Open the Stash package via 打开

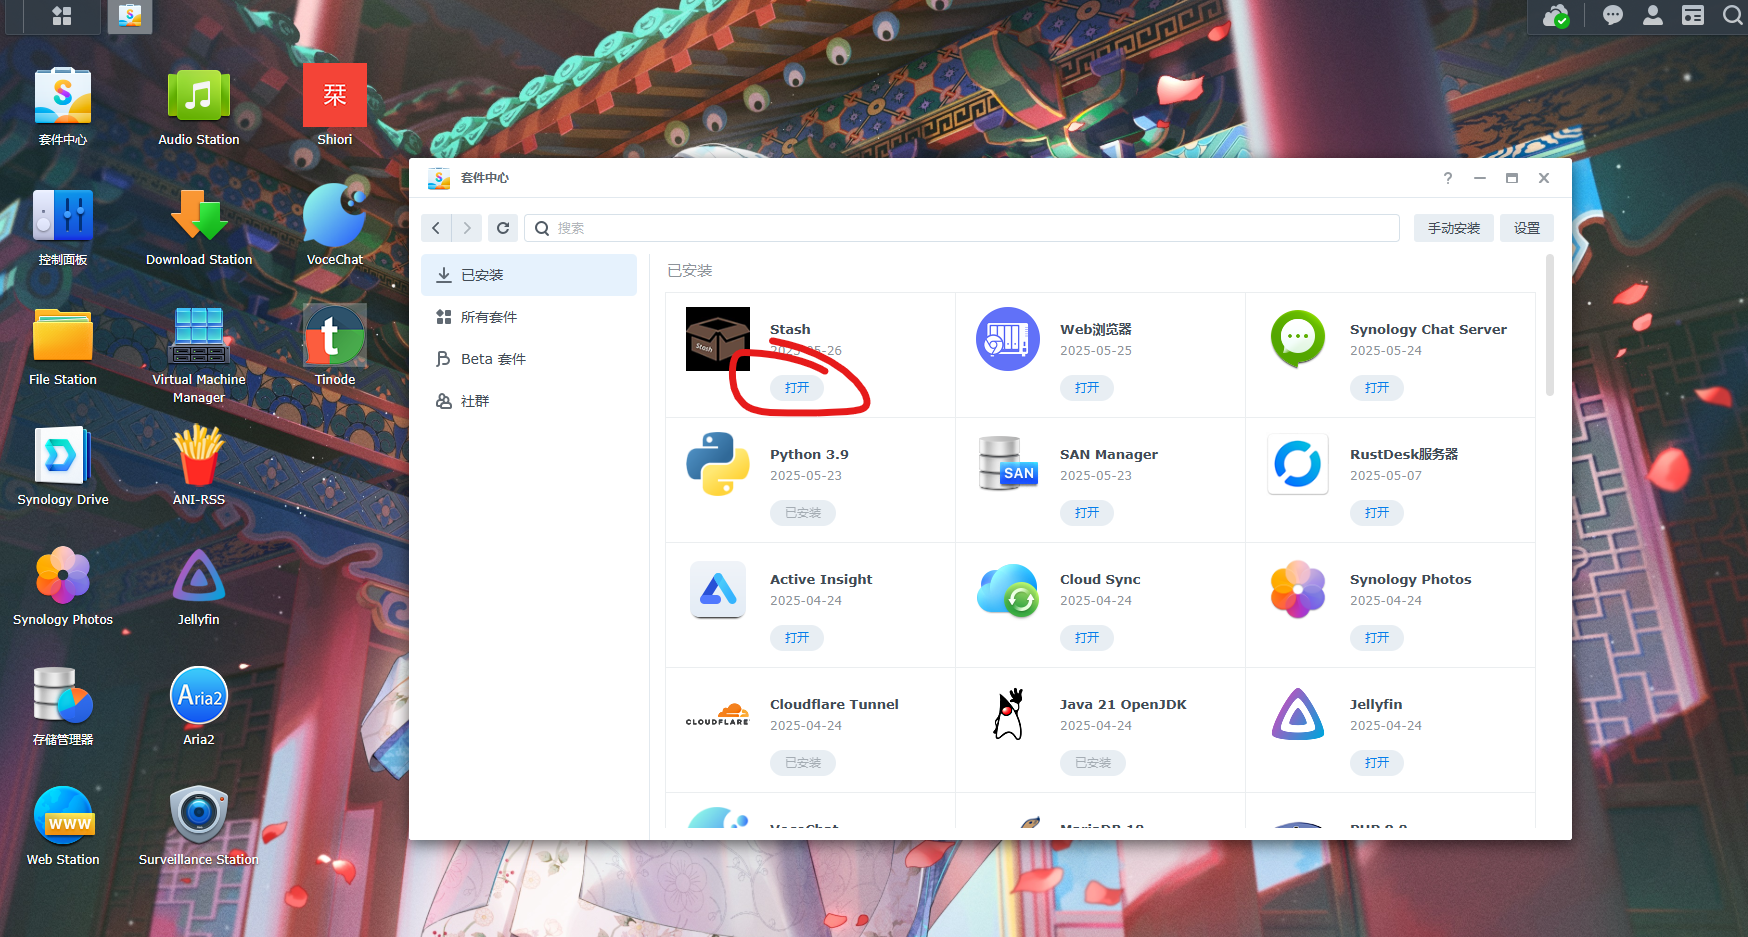[797, 388]
